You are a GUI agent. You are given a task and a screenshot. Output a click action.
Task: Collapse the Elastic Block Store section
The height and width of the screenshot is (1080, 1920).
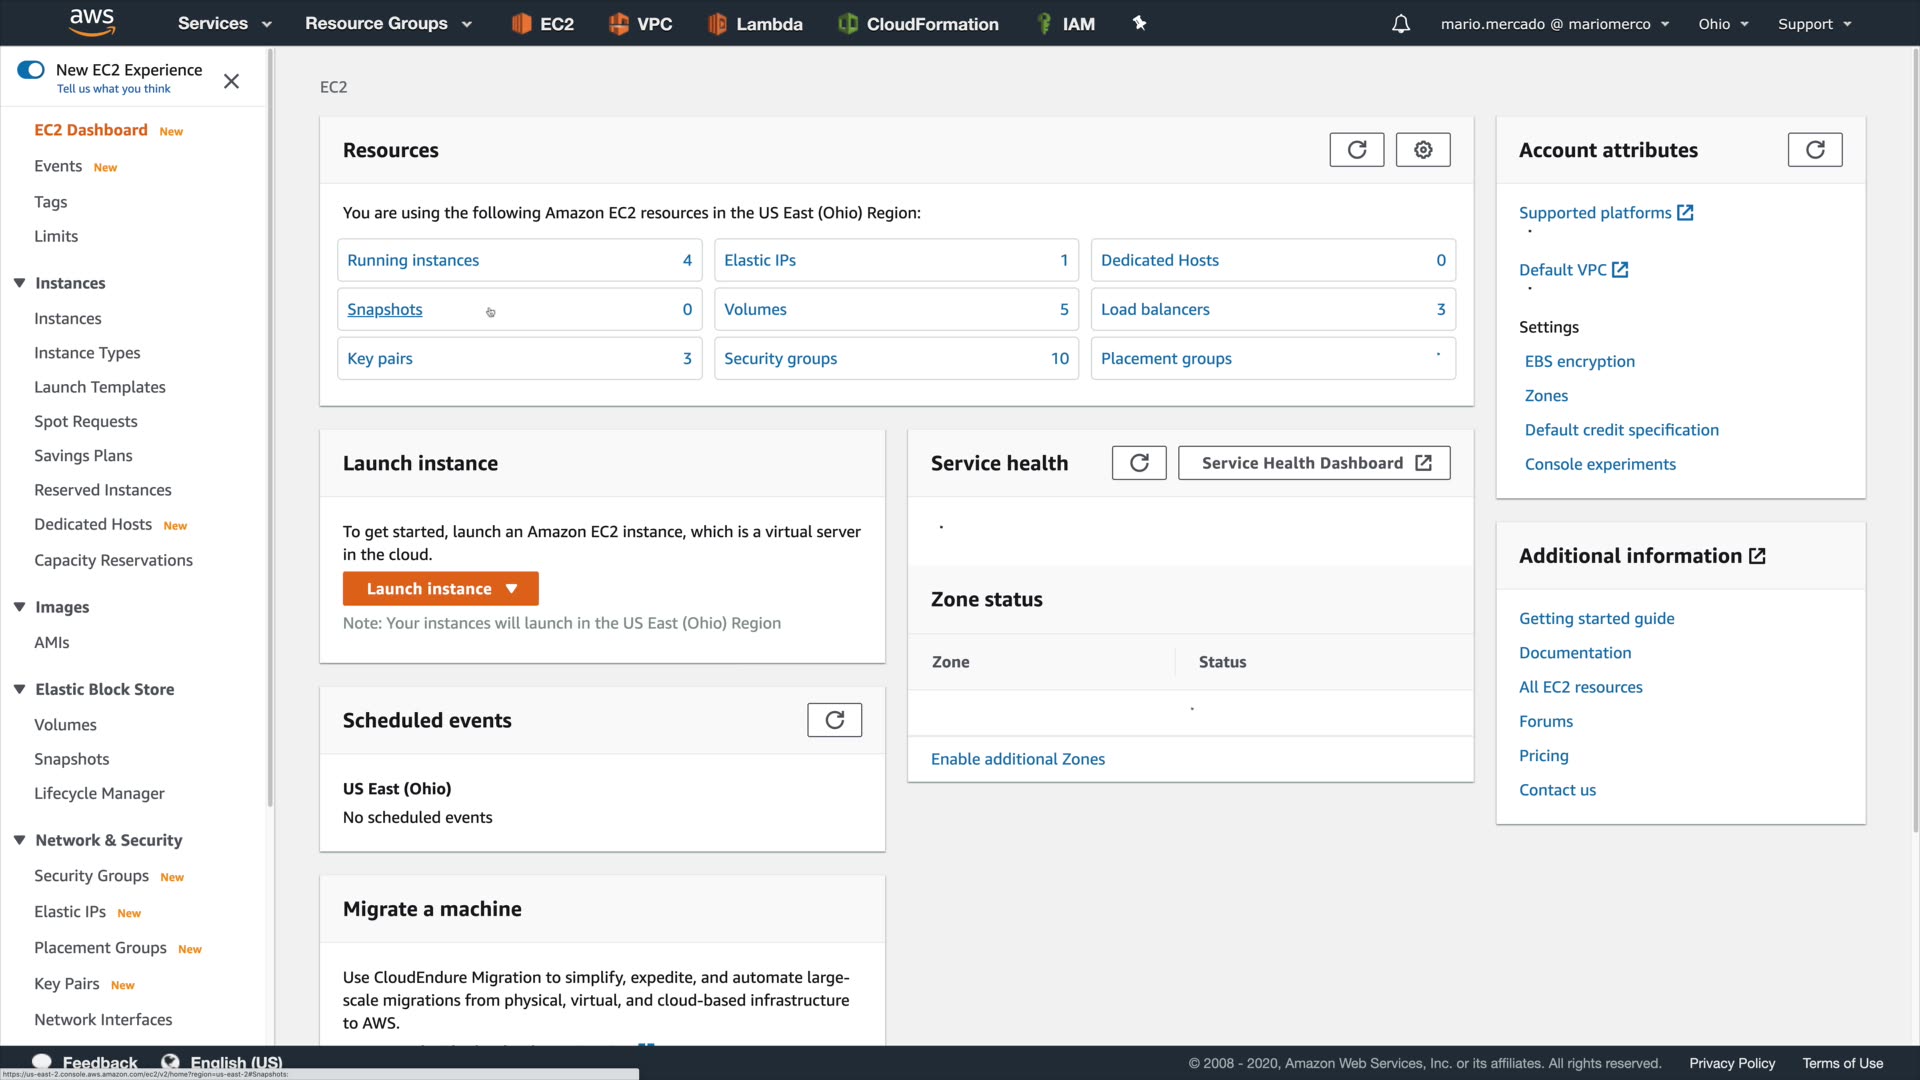coord(19,689)
